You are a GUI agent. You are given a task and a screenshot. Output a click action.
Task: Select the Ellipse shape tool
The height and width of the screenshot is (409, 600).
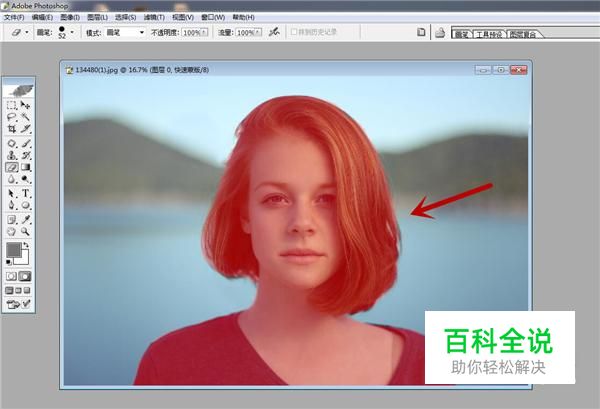(x=25, y=205)
